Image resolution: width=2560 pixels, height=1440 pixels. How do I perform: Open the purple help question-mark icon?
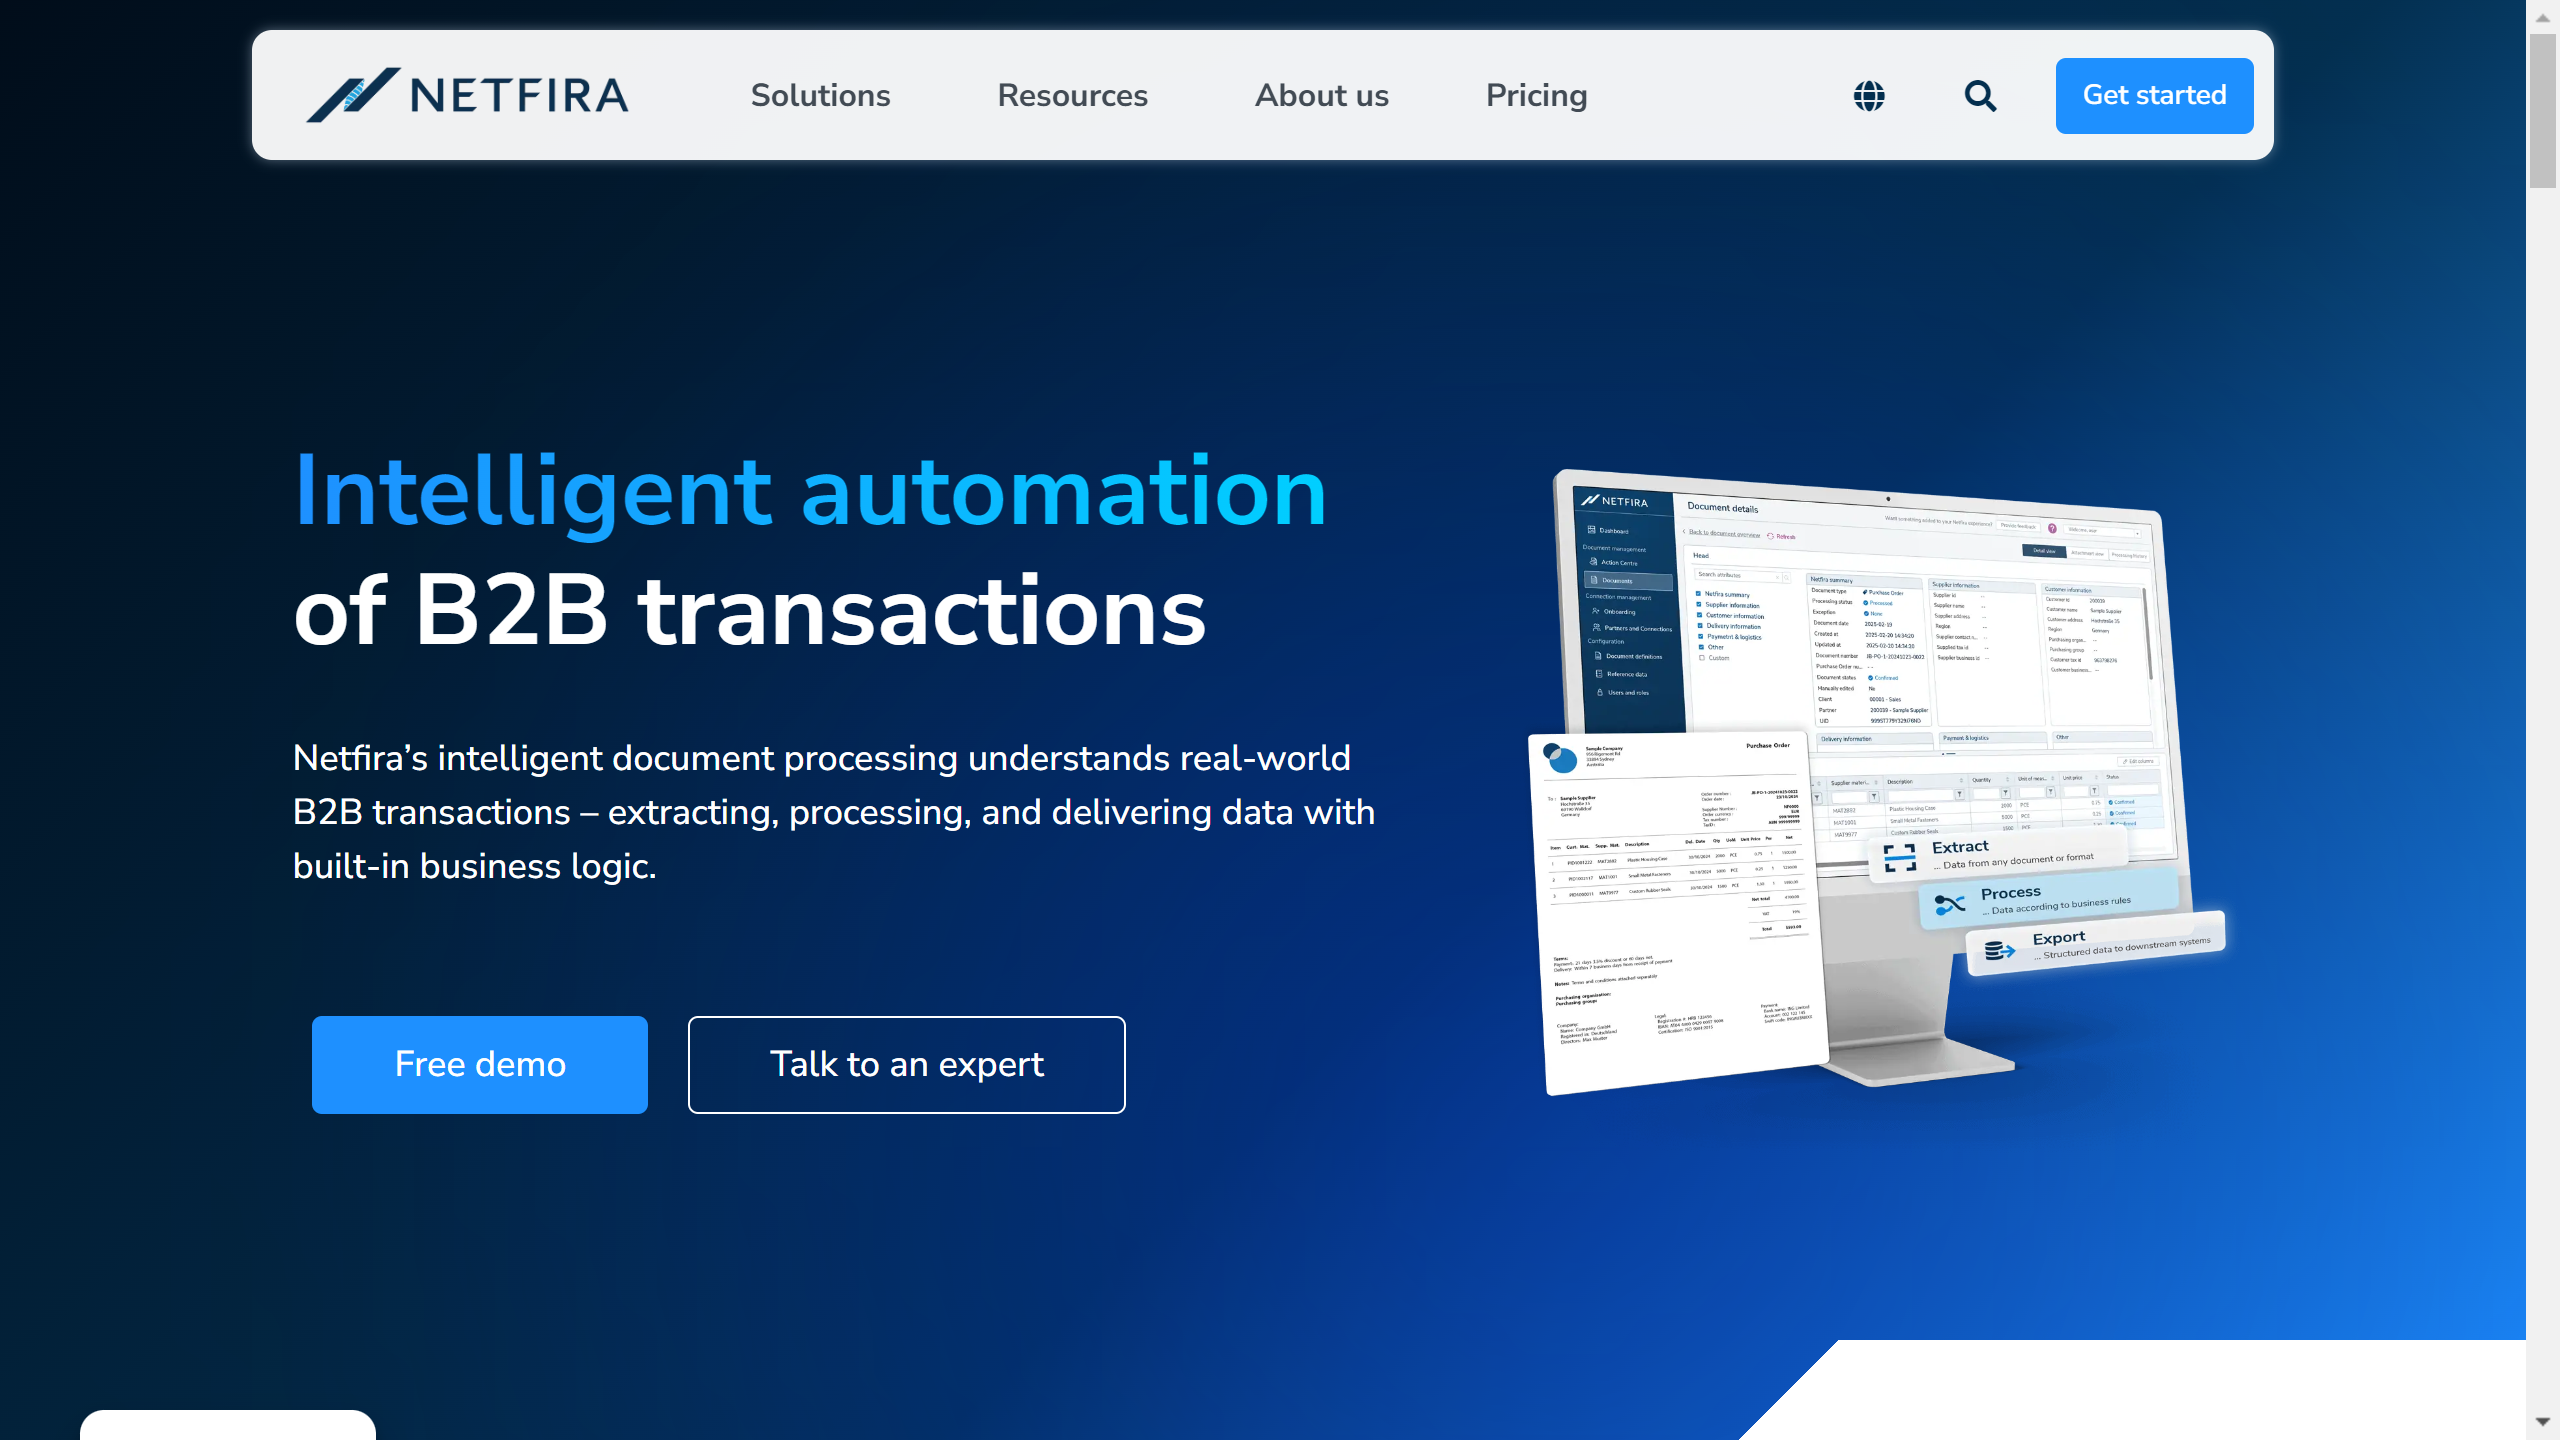tap(2052, 529)
